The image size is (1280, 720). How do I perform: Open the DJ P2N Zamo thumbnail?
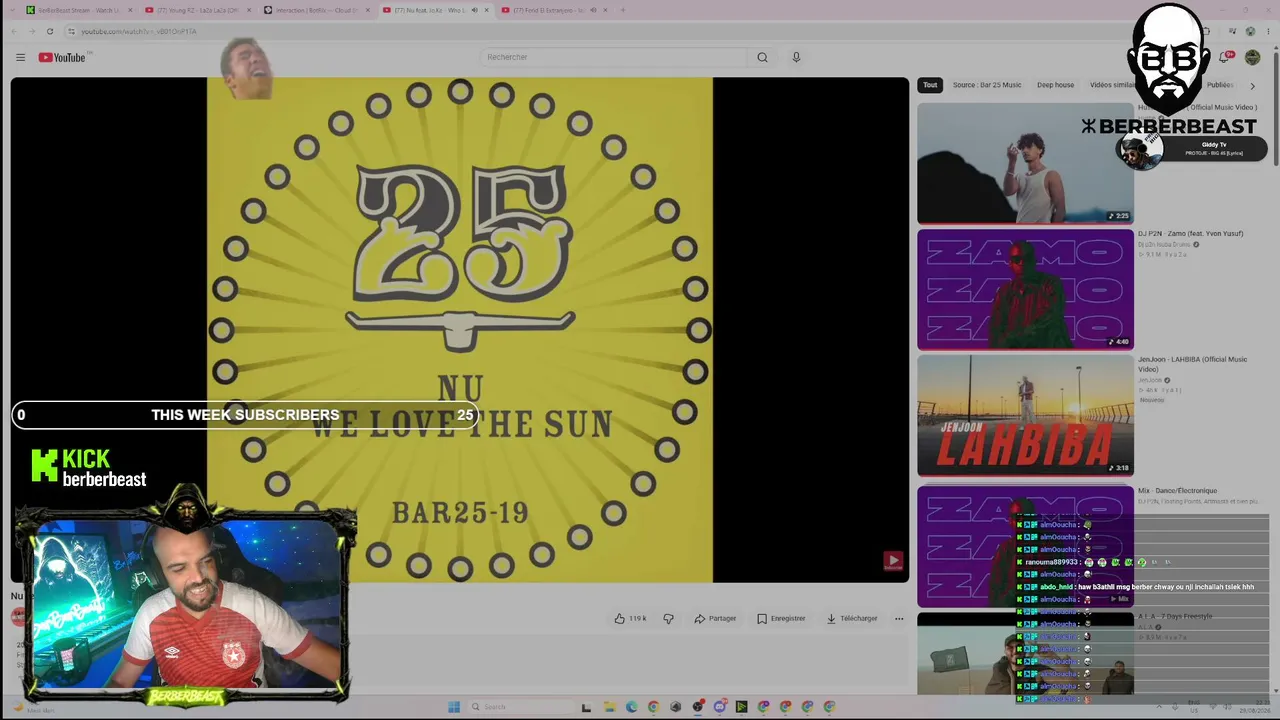click(x=1025, y=290)
